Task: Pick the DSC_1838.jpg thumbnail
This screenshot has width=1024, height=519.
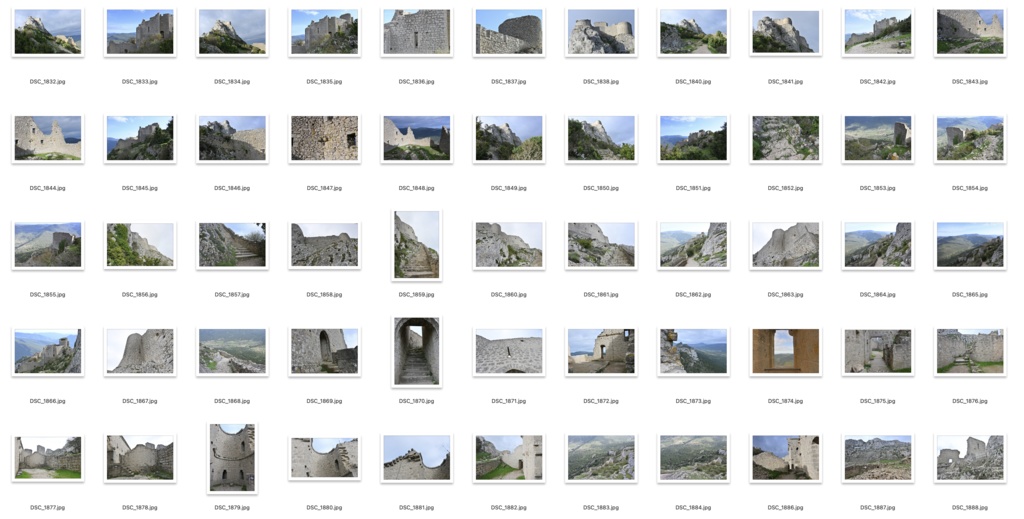Action: [601, 32]
